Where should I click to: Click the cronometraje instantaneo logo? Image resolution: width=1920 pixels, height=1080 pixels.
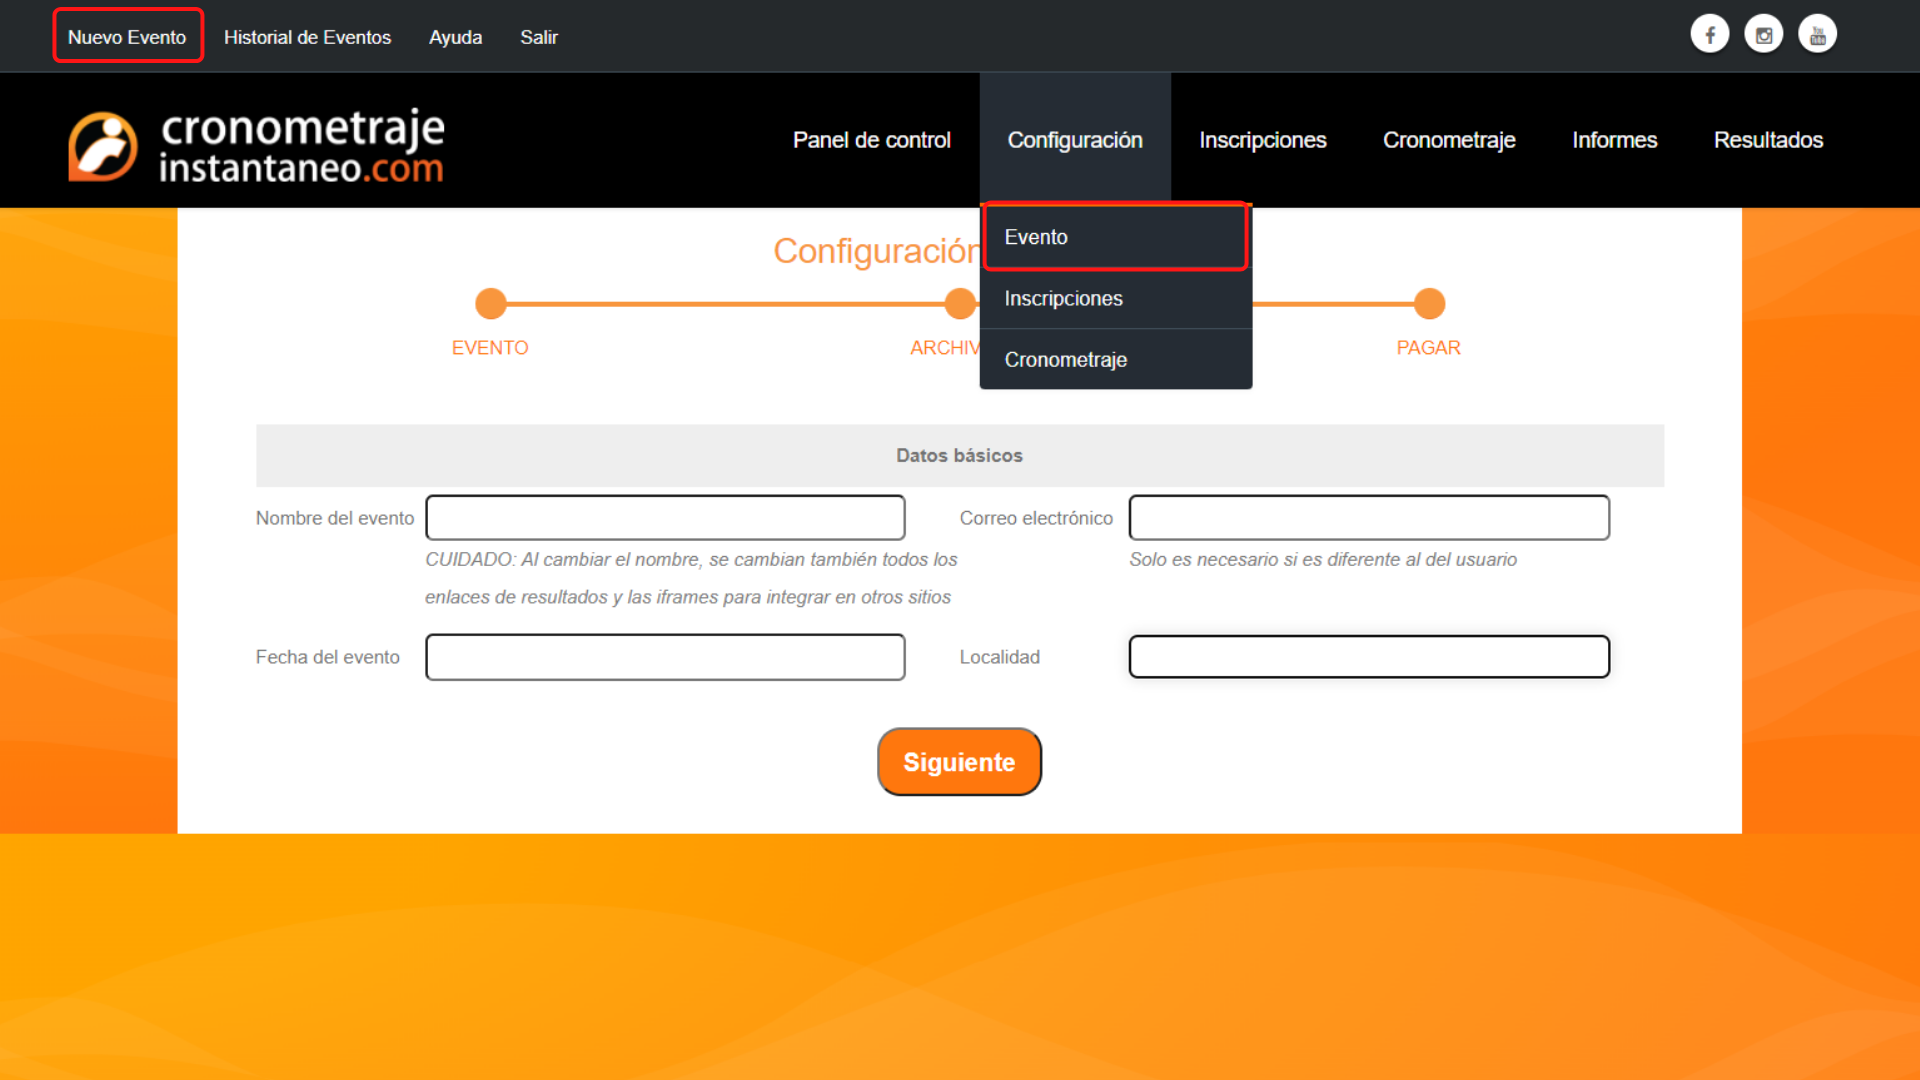(x=256, y=147)
